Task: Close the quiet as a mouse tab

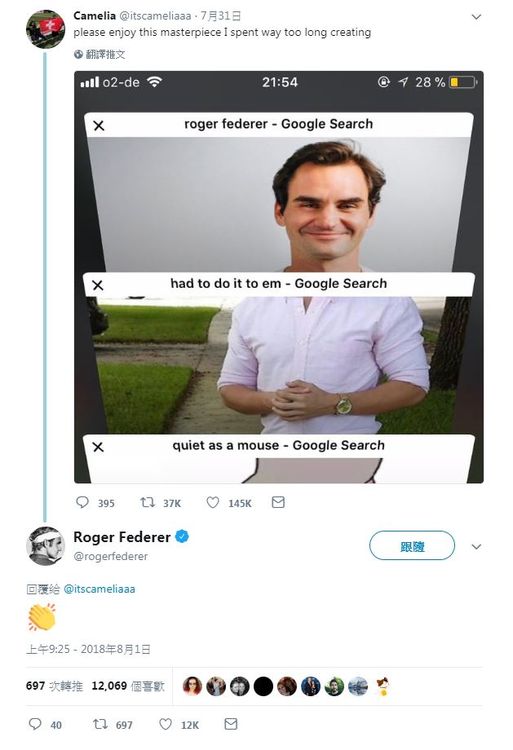Action: click(98, 447)
